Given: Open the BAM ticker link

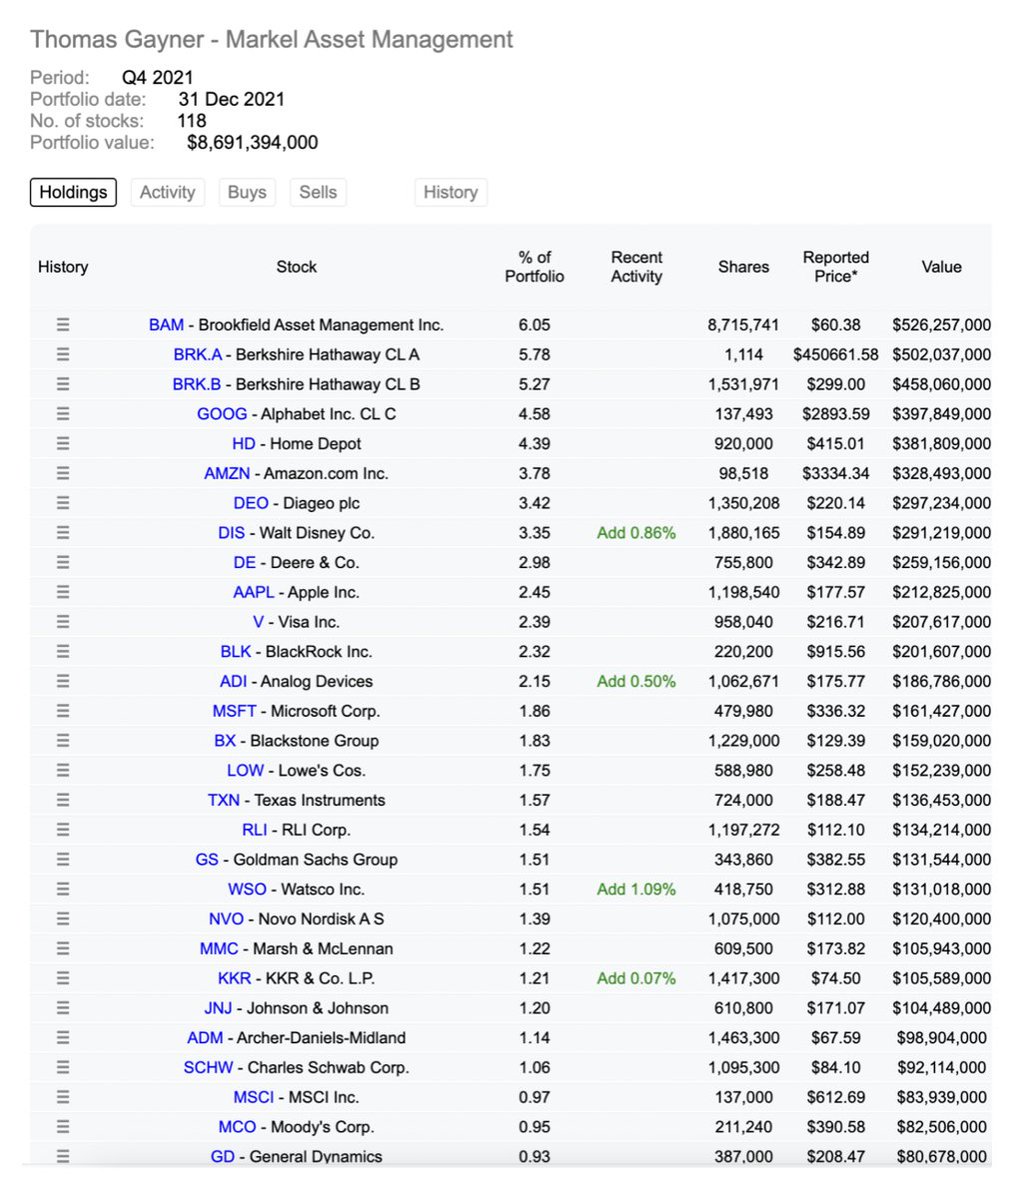Looking at the screenshot, I should click(x=166, y=325).
